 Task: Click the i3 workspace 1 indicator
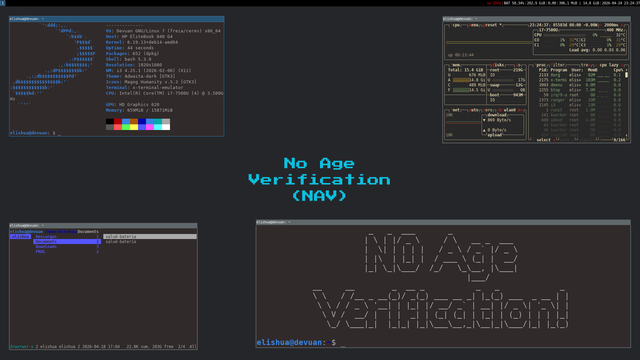(2, 3)
